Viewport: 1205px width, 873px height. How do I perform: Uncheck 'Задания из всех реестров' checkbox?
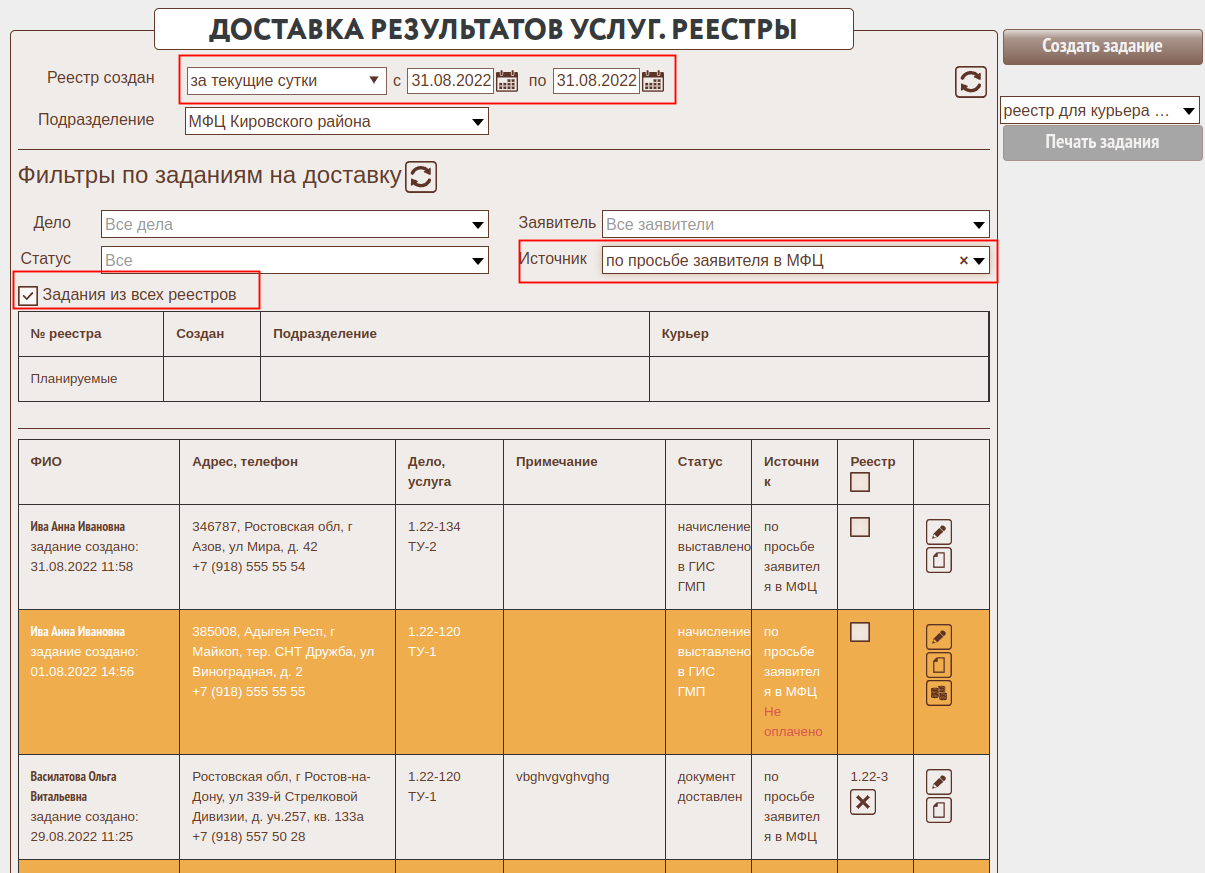point(29,295)
